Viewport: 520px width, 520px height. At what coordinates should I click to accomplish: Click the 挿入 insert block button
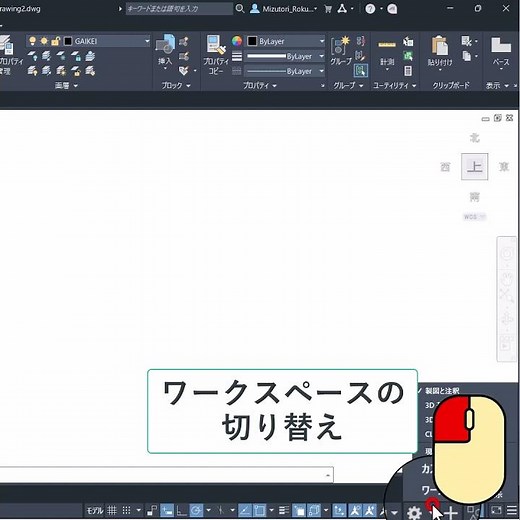[165, 52]
